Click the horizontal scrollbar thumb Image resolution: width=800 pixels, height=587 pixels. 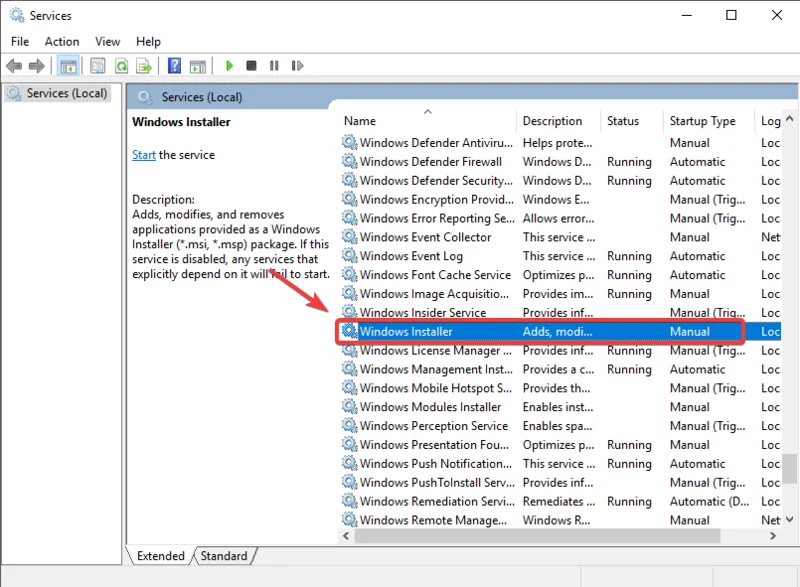pyautogui.click(x=538, y=536)
